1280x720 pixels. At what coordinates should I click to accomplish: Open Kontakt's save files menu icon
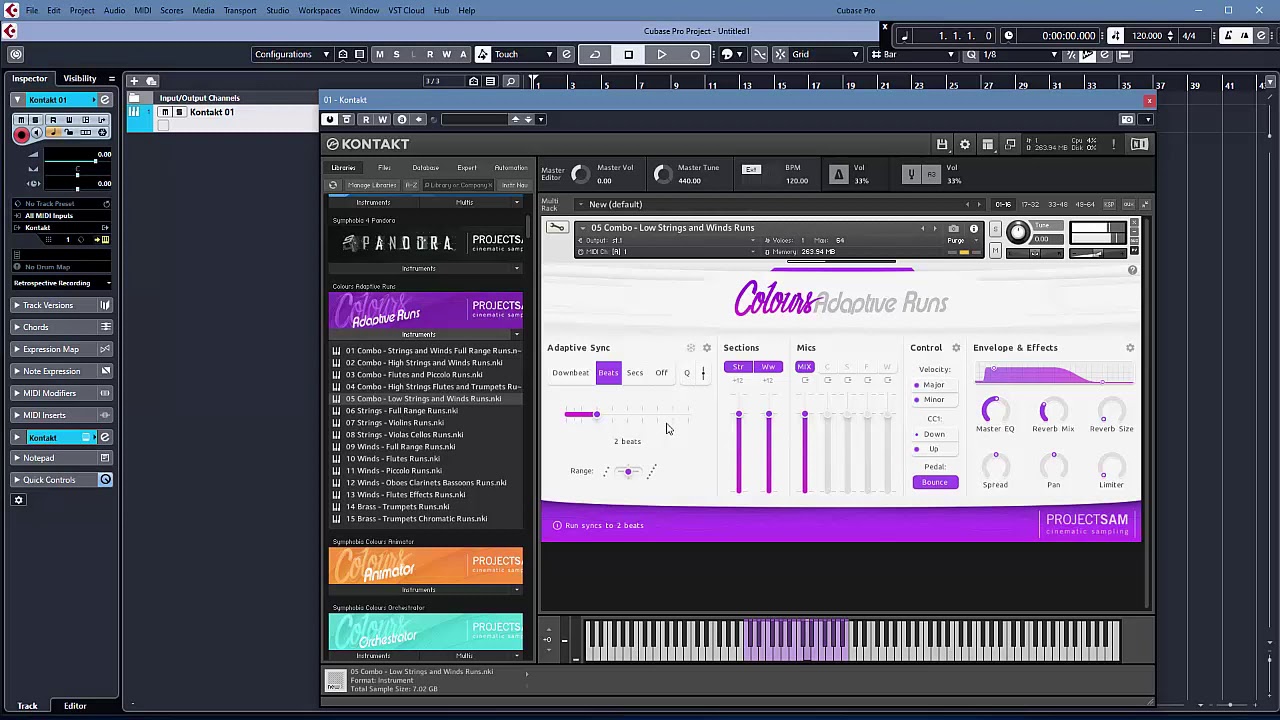[x=942, y=145]
